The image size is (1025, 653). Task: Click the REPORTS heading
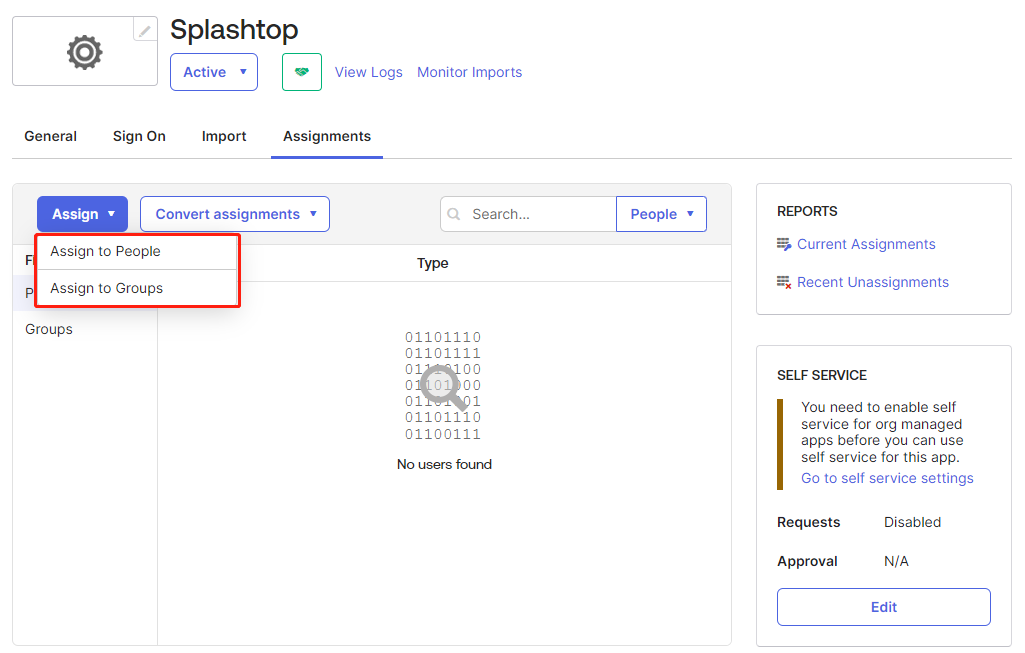[807, 211]
